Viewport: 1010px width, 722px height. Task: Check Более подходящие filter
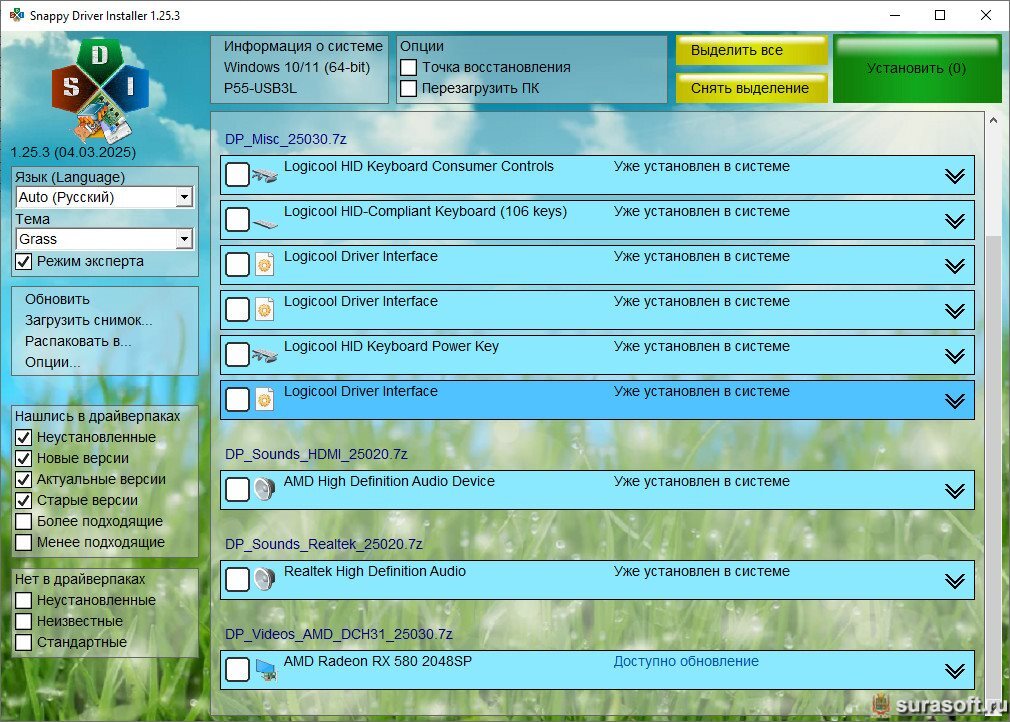(x=23, y=522)
